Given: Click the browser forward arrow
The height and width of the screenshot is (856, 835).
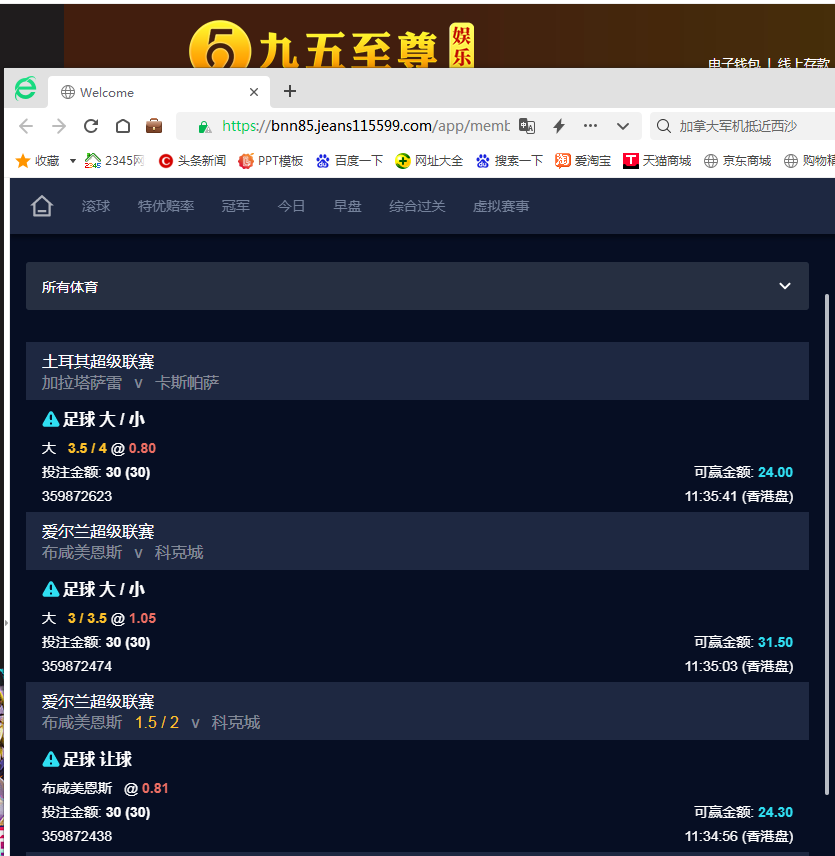Looking at the screenshot, I should click(58, 127).
